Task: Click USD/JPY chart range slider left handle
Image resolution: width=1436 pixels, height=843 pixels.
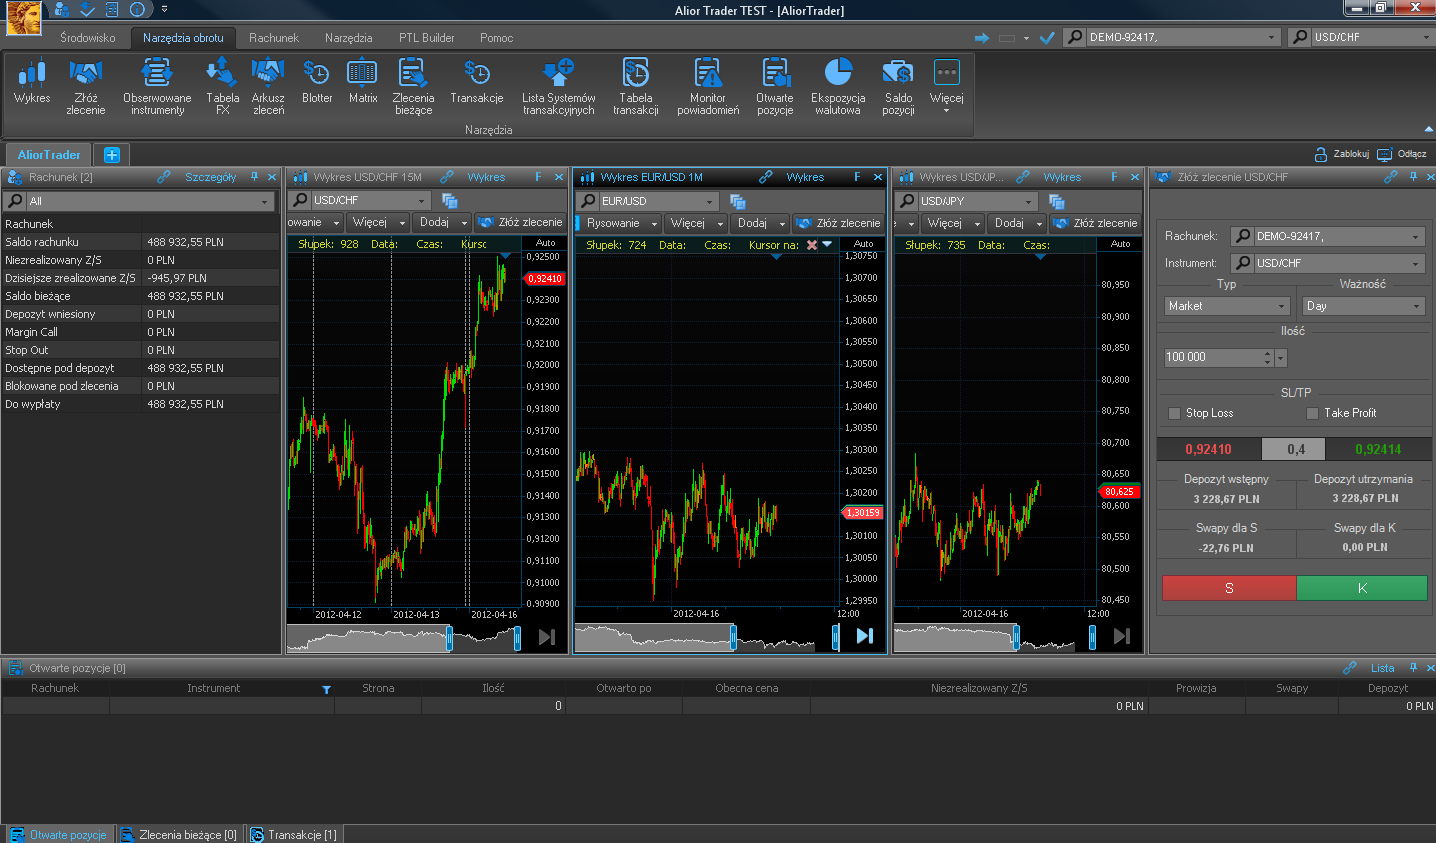Action: pyautogui.click(x=1016, y=637)
